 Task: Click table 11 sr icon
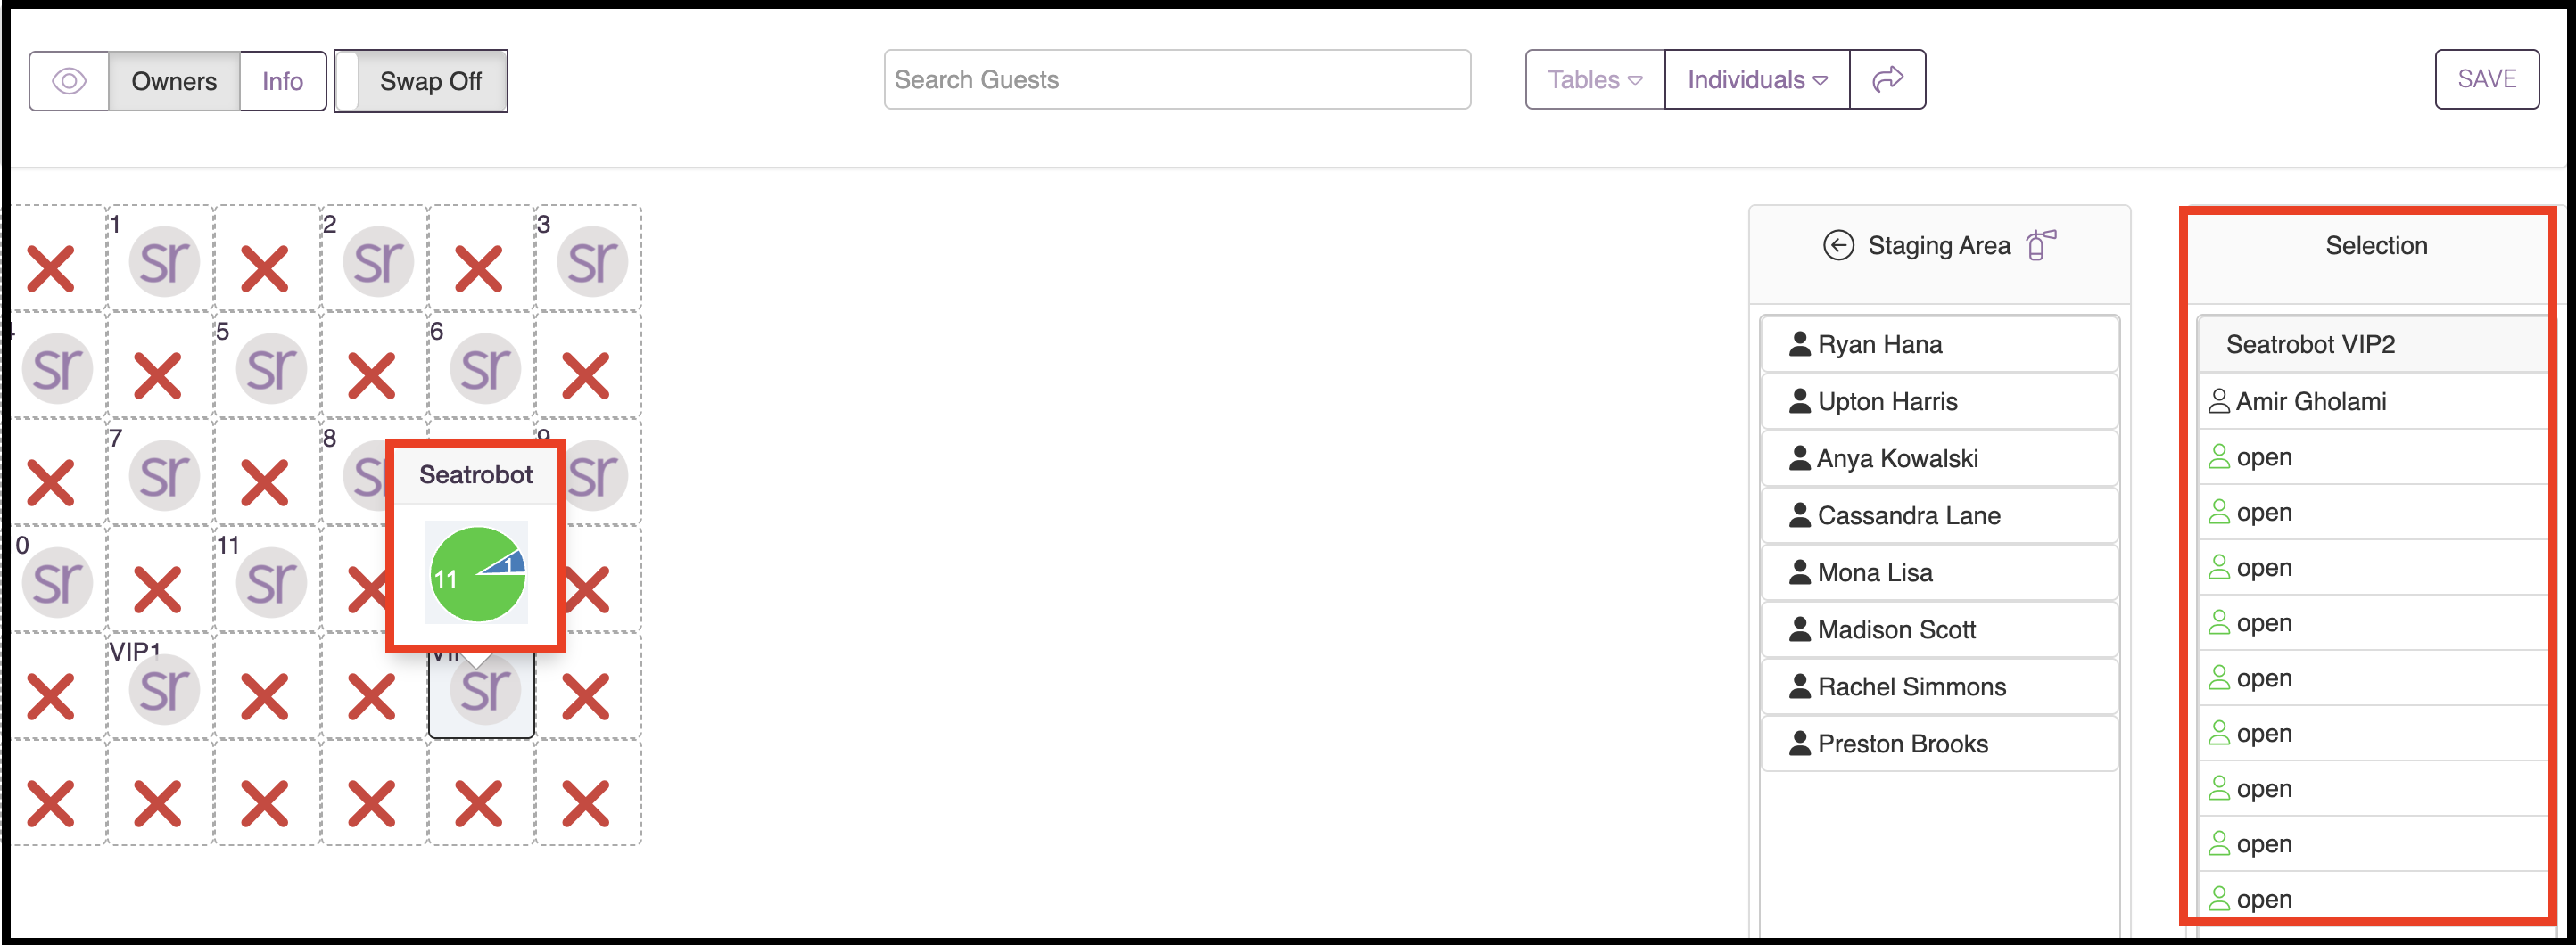click(x=271, y=582)
